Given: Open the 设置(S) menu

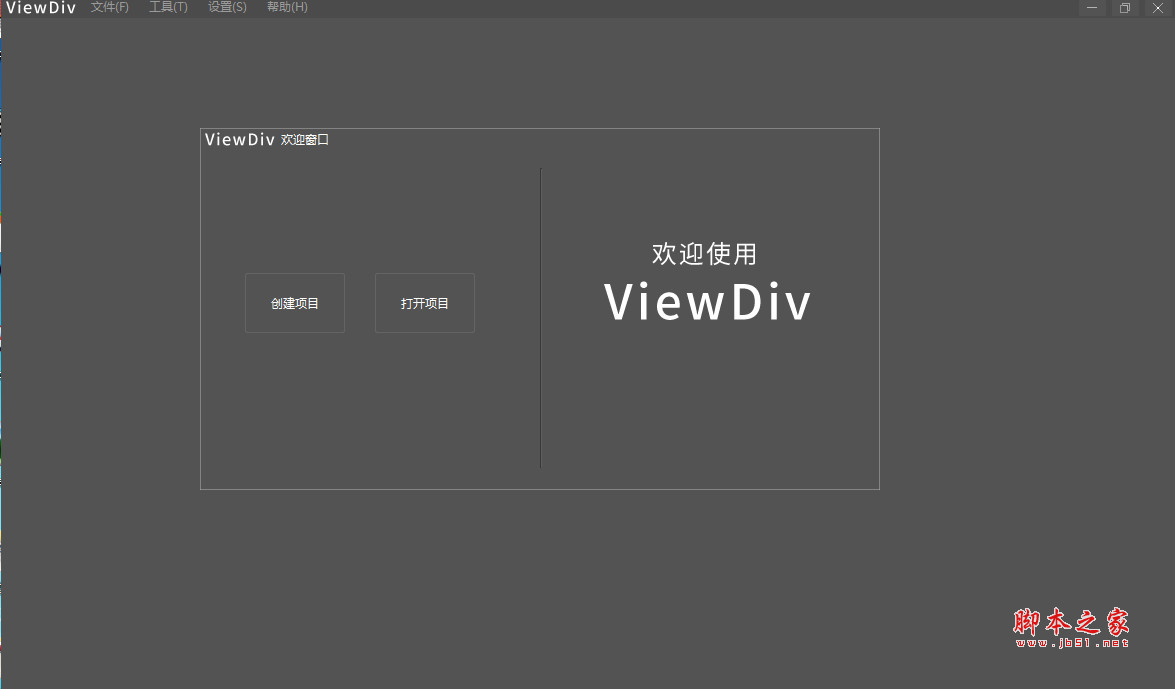Looking at the screenshot, I should click(227, 7).
